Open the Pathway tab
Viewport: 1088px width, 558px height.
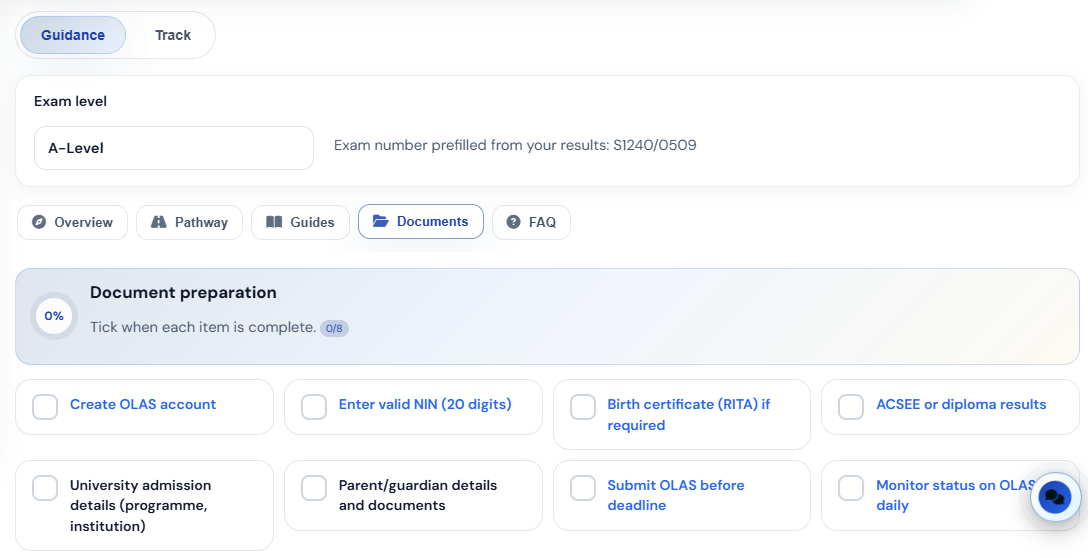[x=189, y=223]
